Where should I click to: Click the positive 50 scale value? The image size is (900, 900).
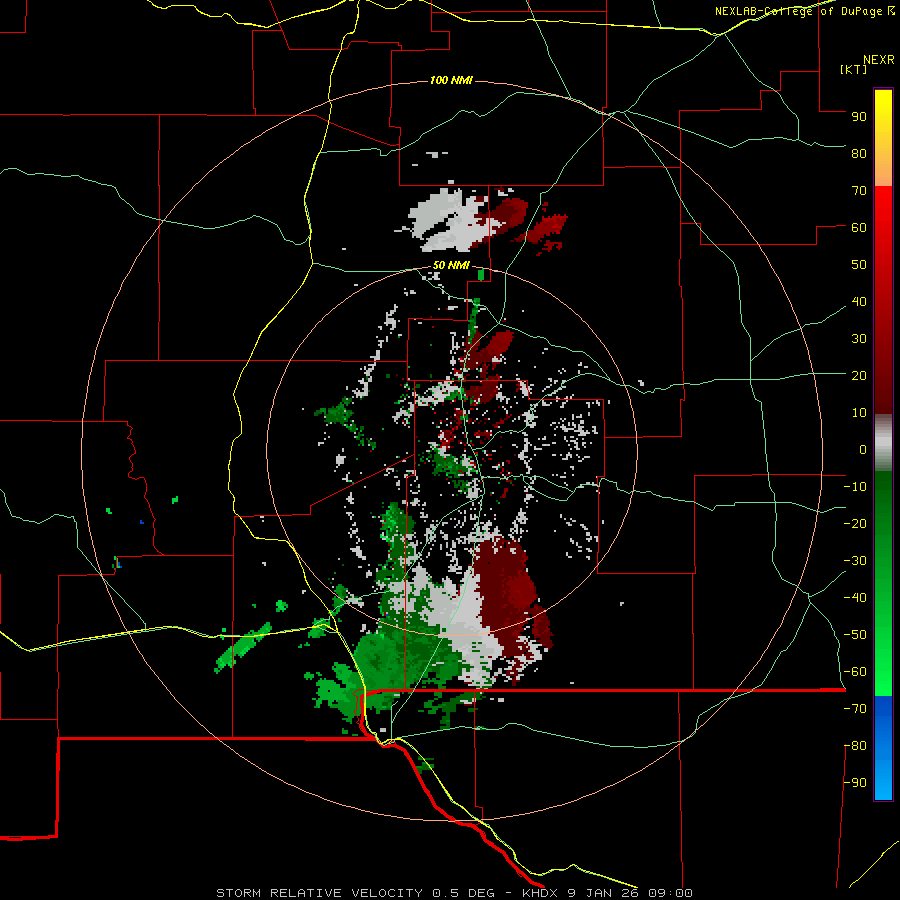click(x=859, y=265)
